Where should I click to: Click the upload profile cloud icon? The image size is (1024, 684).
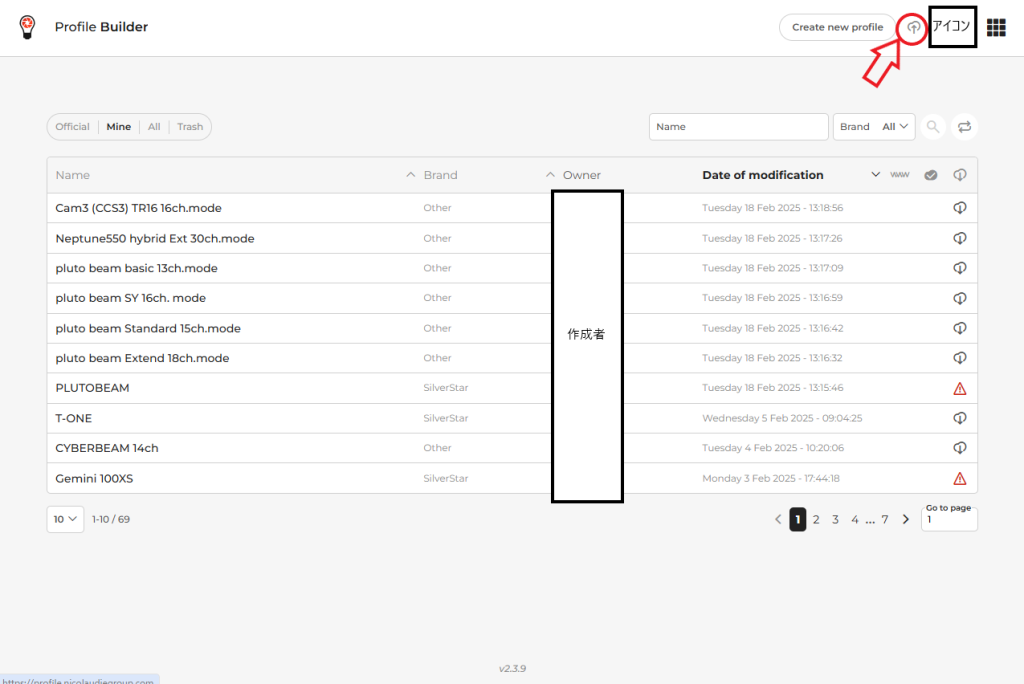point(913,27)
